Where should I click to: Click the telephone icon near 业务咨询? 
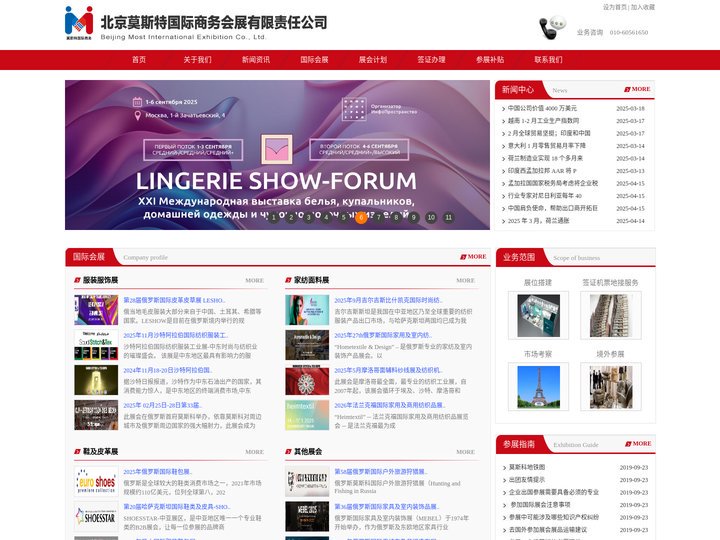pyautogui.click(x=552, y=28)
